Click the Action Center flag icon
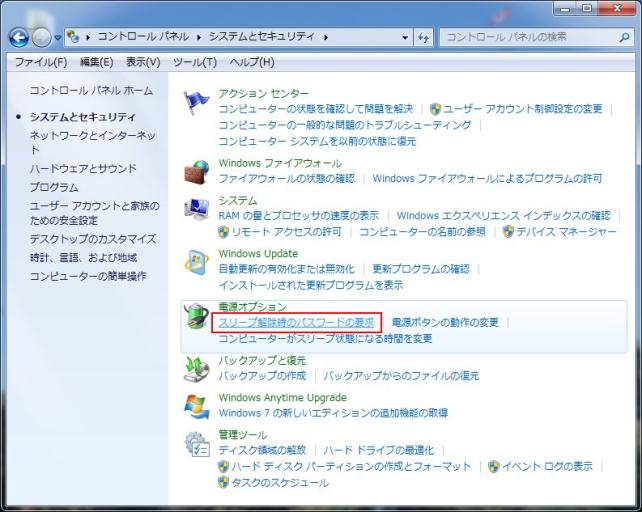Viewport: 642px width, 512px height. (196, 102)
